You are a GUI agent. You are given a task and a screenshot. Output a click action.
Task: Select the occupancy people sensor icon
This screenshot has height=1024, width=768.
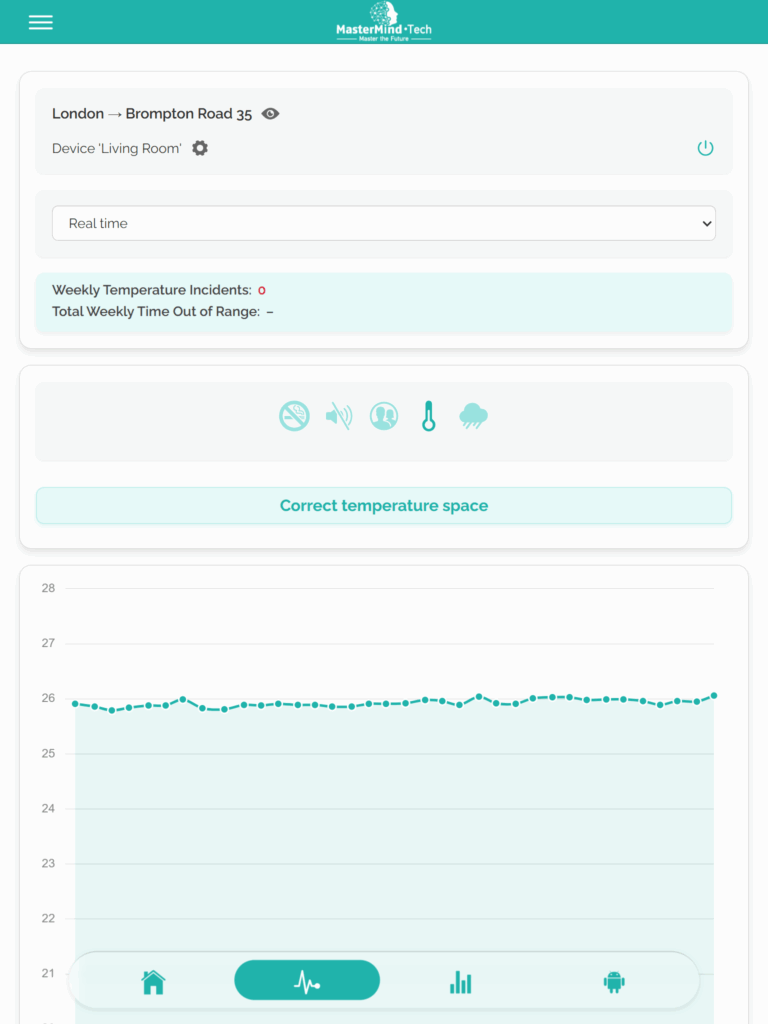coord(384,416)
